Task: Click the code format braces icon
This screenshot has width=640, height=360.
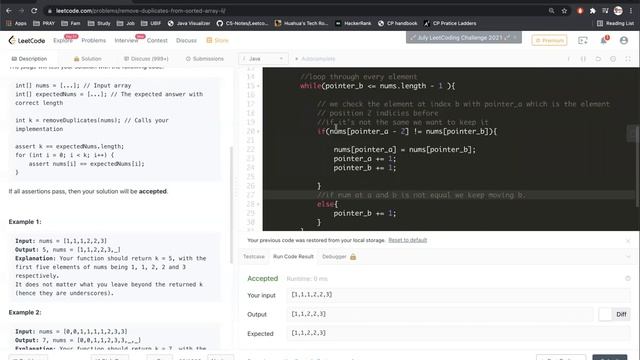Action: tap(583, 59)
